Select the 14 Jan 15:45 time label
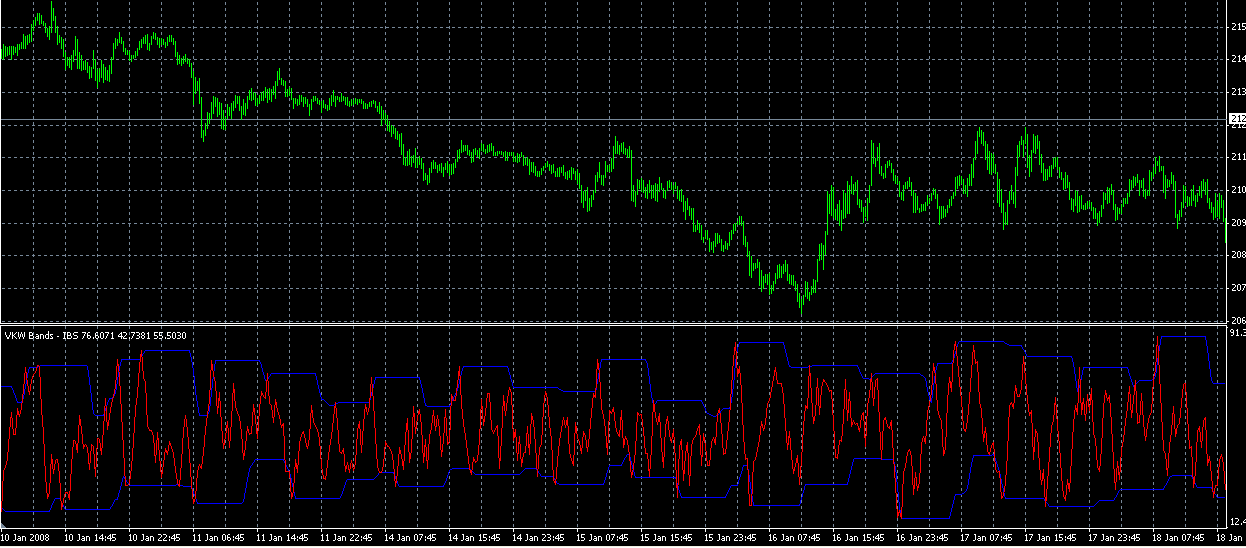1246x548 pixels. click(x=475, y=538)
